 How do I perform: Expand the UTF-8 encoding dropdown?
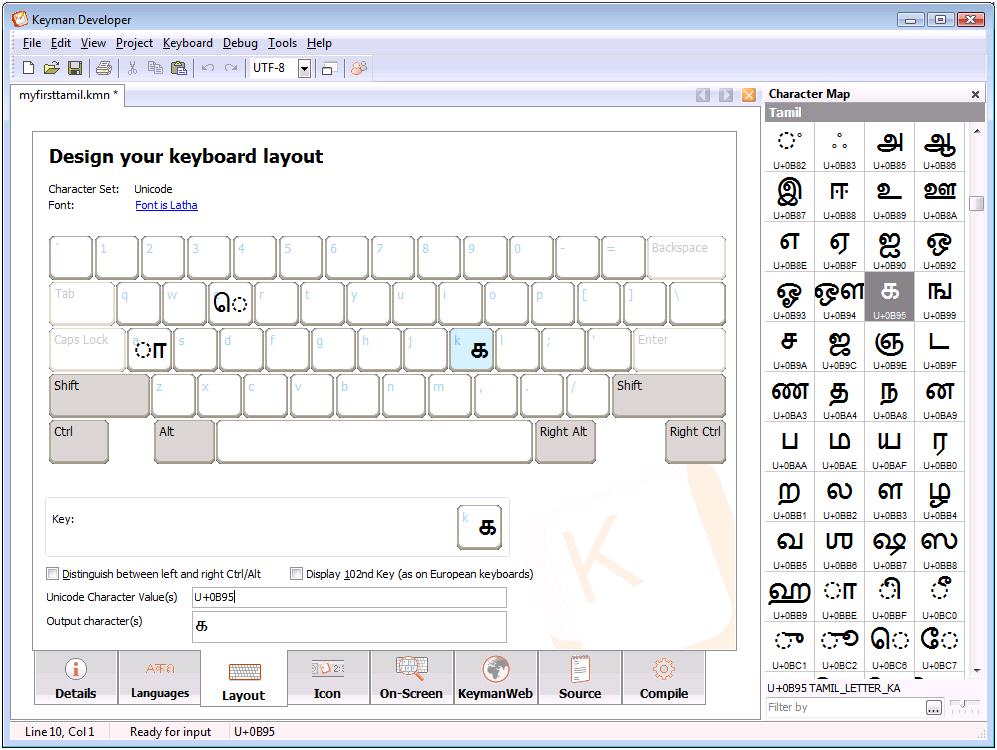[x=305, y=69]
